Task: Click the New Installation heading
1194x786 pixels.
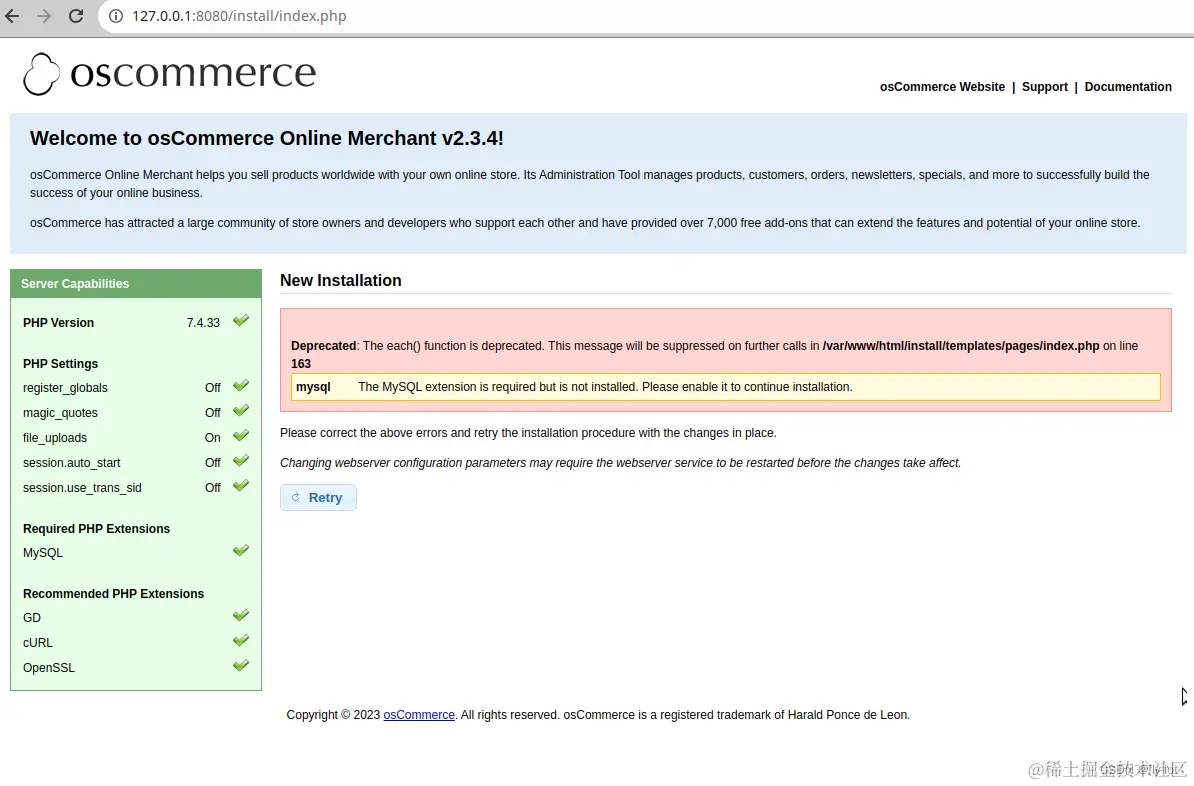Action: click(x=340, y=280)
